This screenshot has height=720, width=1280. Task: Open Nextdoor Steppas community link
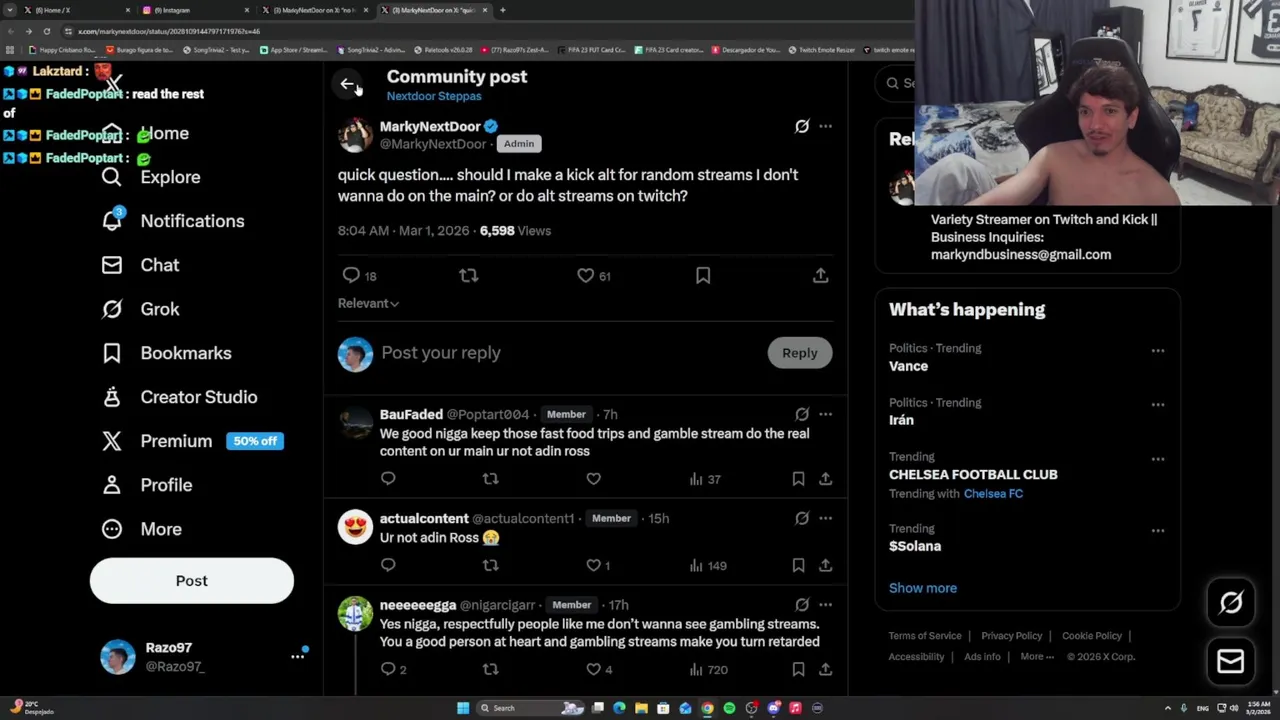coord(434,96)
